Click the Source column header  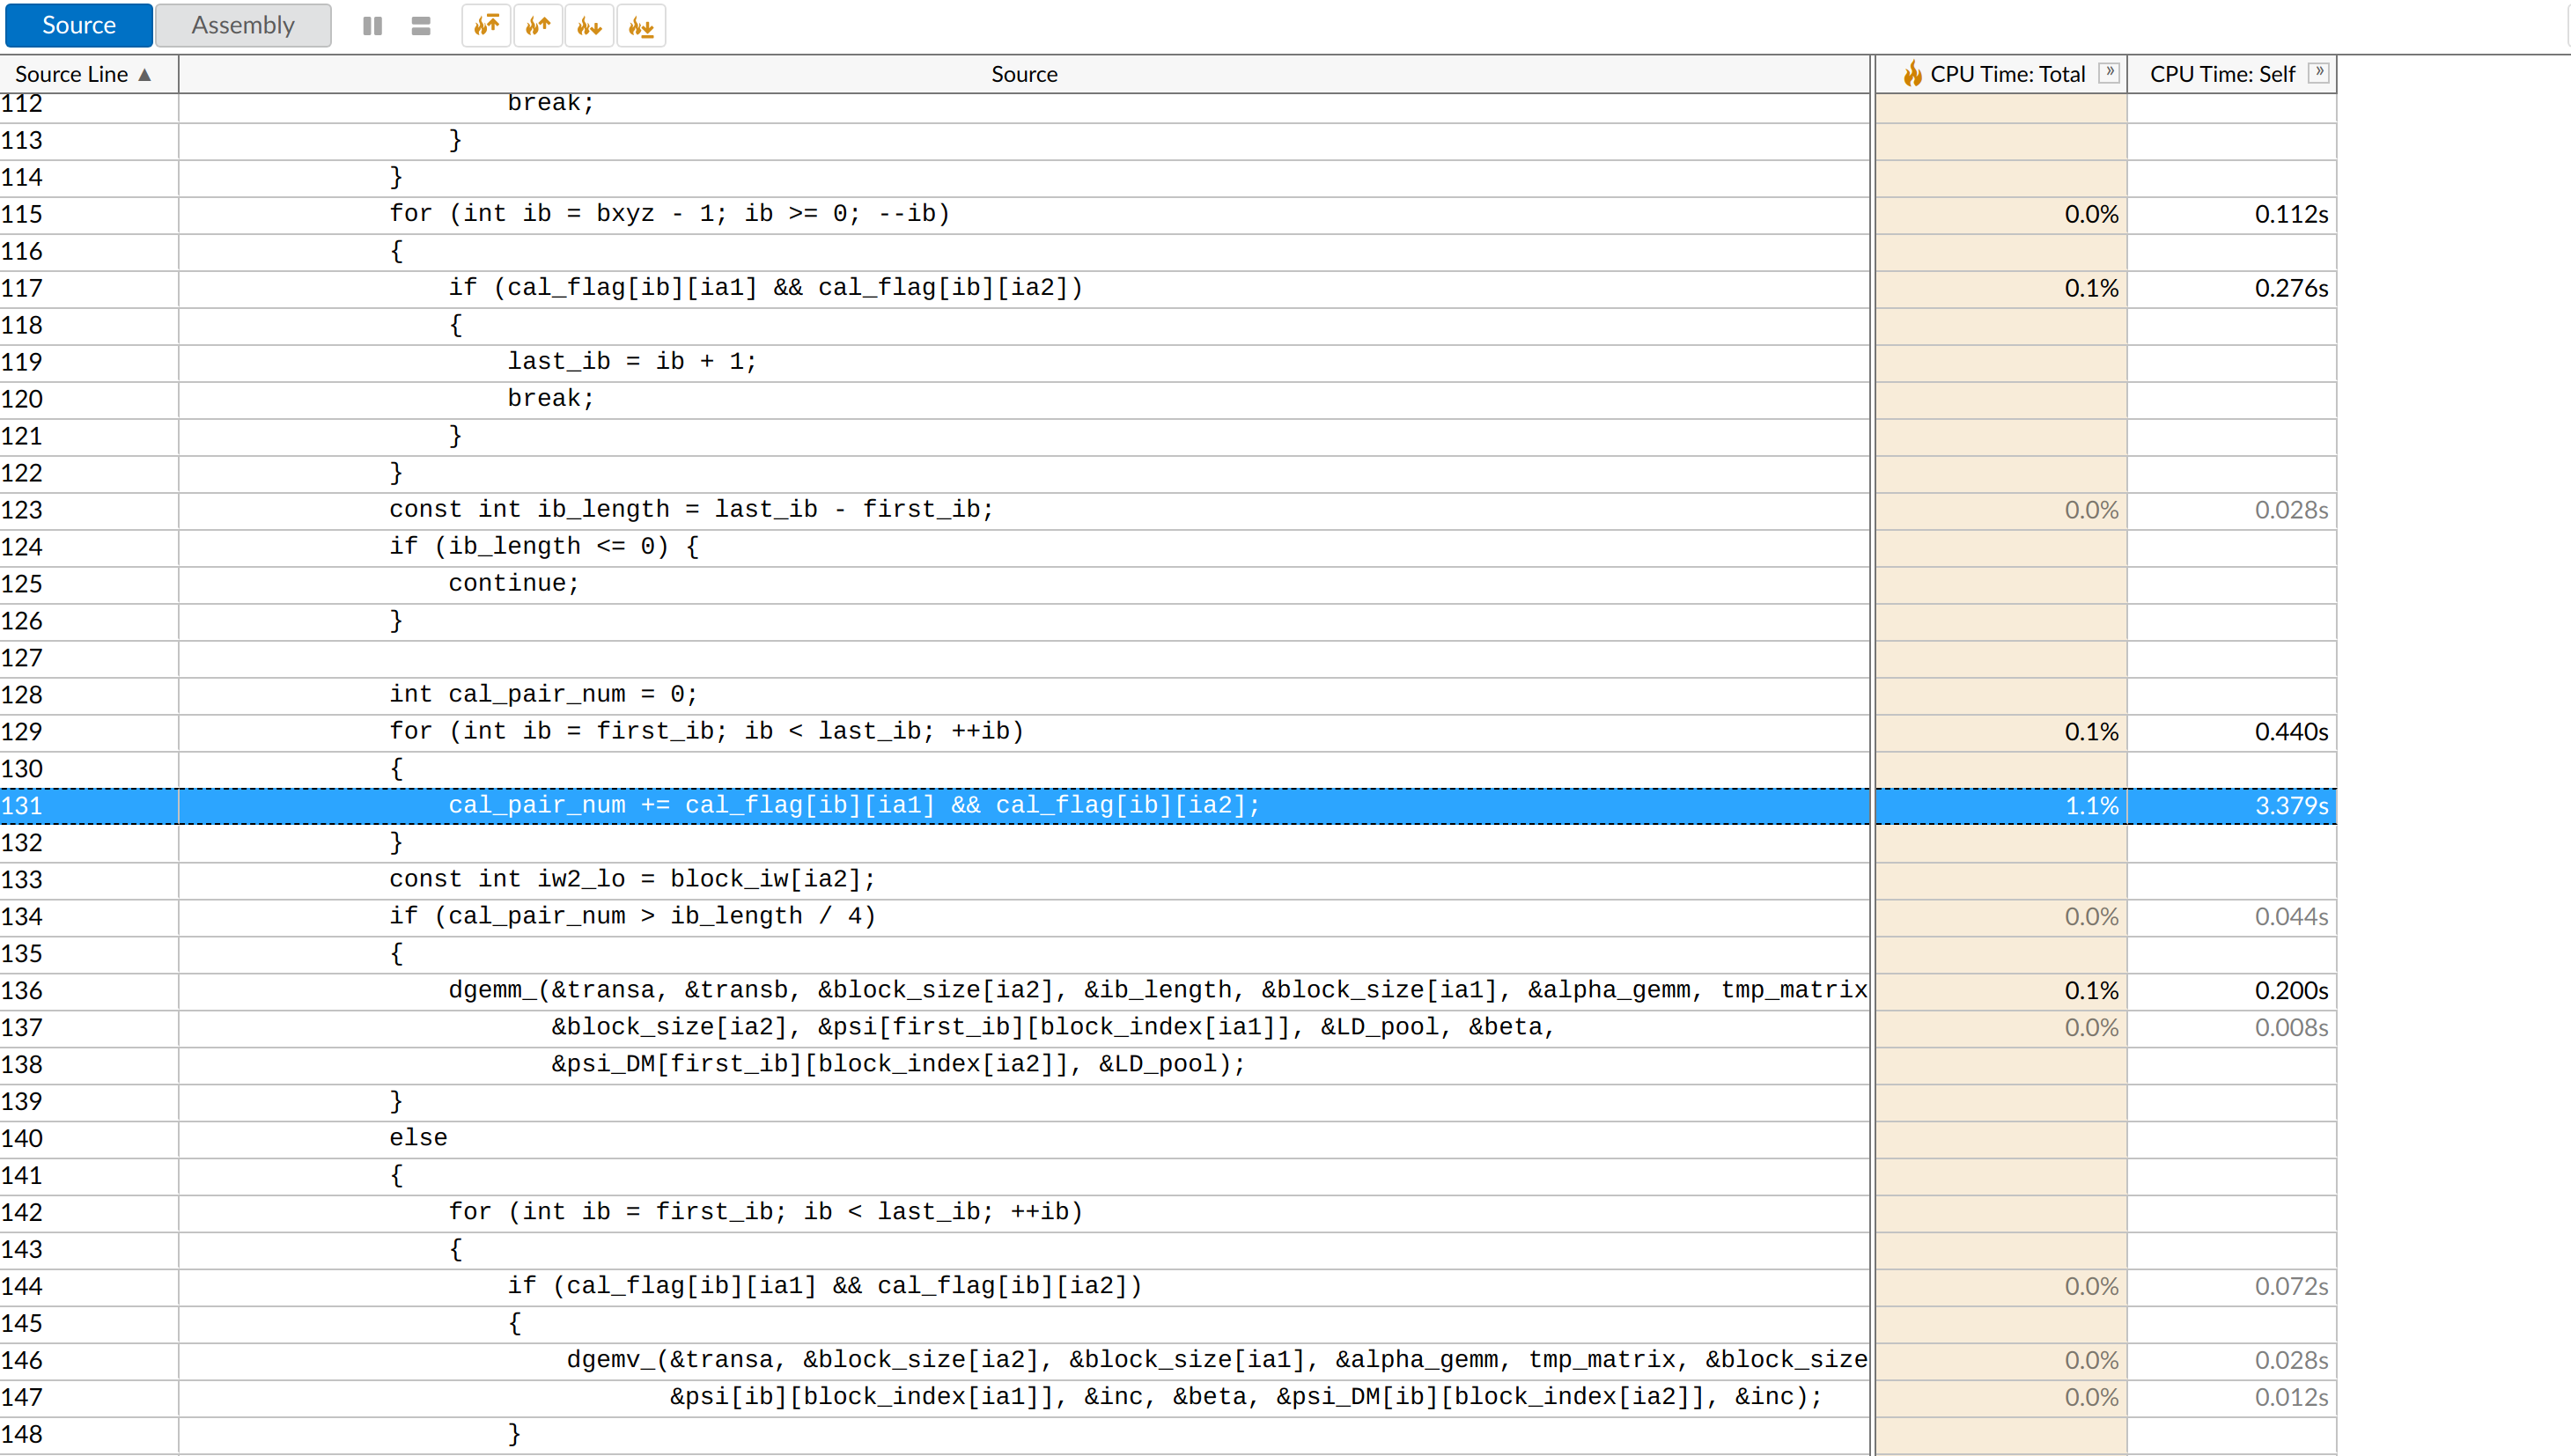click(x=1024, y=75)
